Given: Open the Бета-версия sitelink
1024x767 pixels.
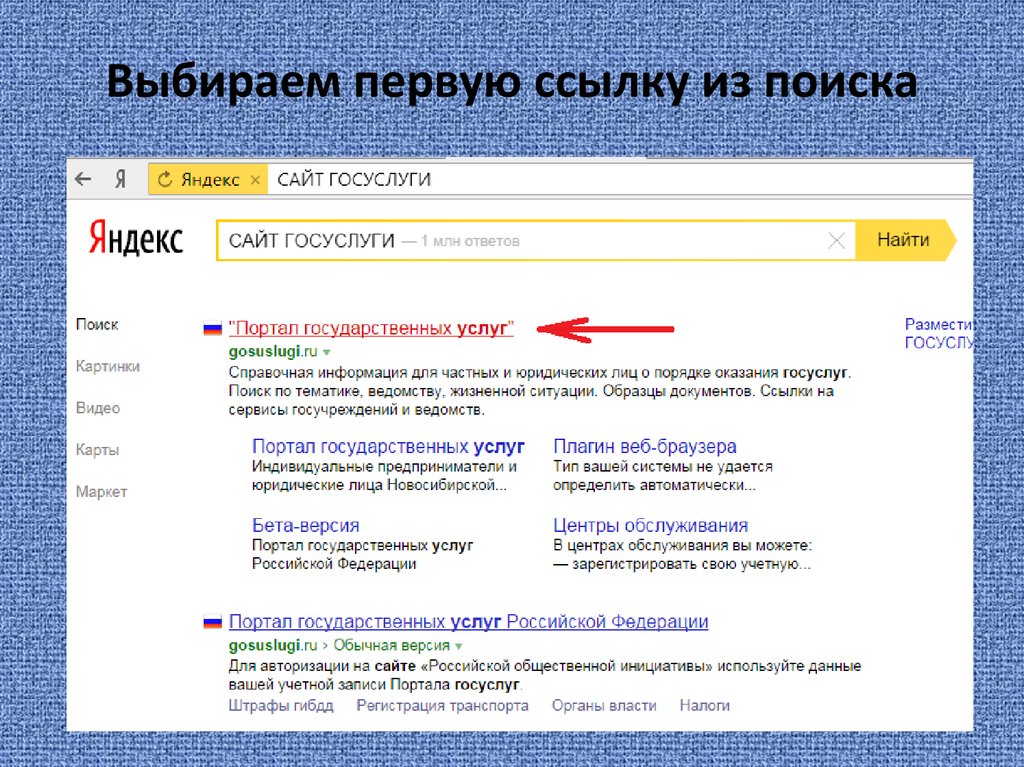Looking at the screenshot, I should 305,525.
